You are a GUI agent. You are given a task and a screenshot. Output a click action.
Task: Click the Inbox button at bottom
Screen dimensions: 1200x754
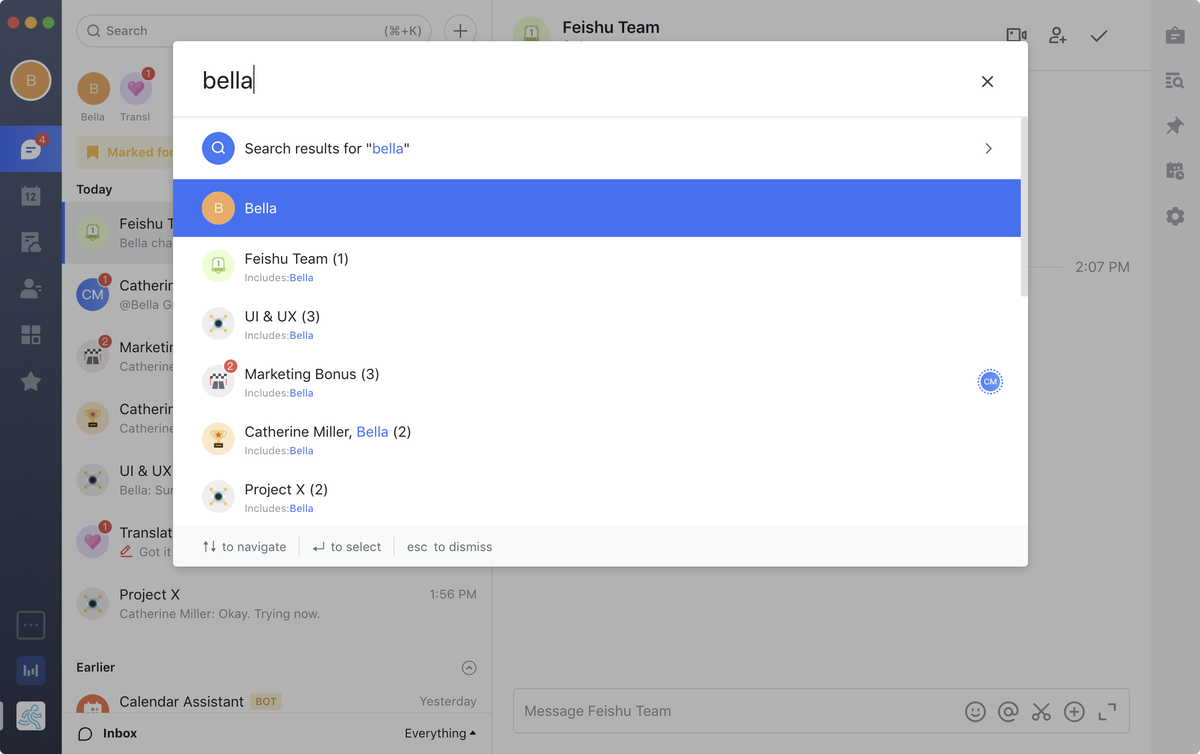[108, 733]
